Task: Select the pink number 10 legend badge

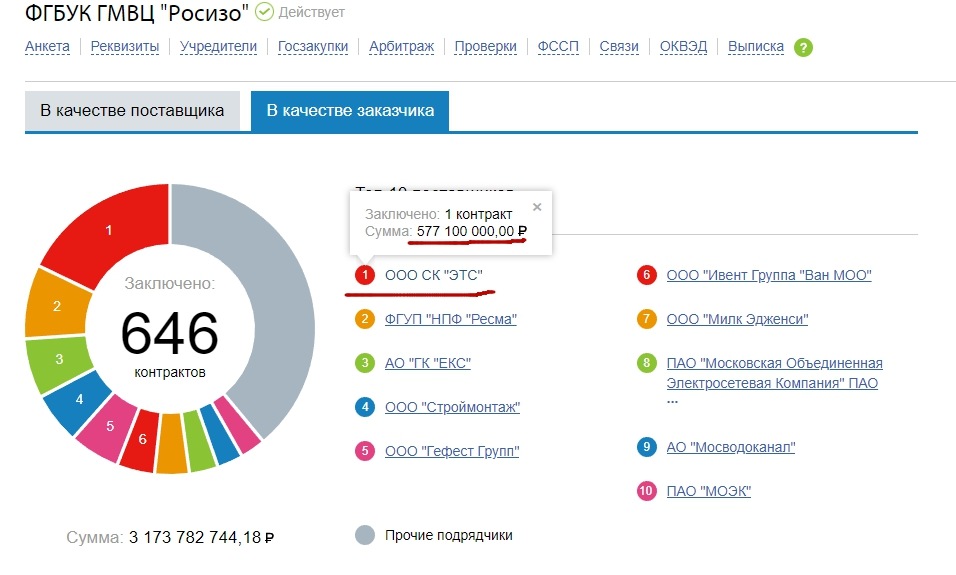Action: 646,491
